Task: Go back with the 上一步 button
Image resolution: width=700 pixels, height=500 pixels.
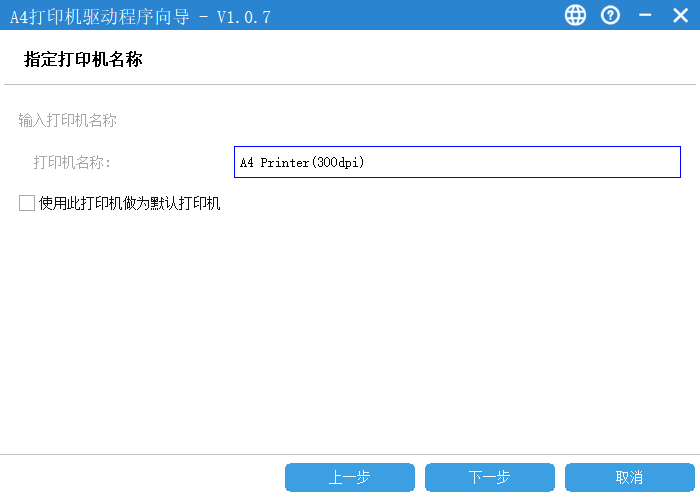Action: pyautogui.click(x=350, y=477)
